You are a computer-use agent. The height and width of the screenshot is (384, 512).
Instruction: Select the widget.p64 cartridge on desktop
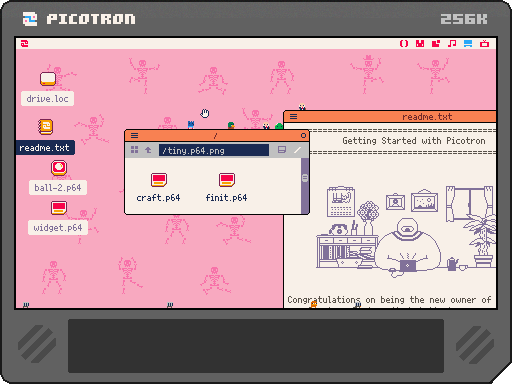[58, 218]
